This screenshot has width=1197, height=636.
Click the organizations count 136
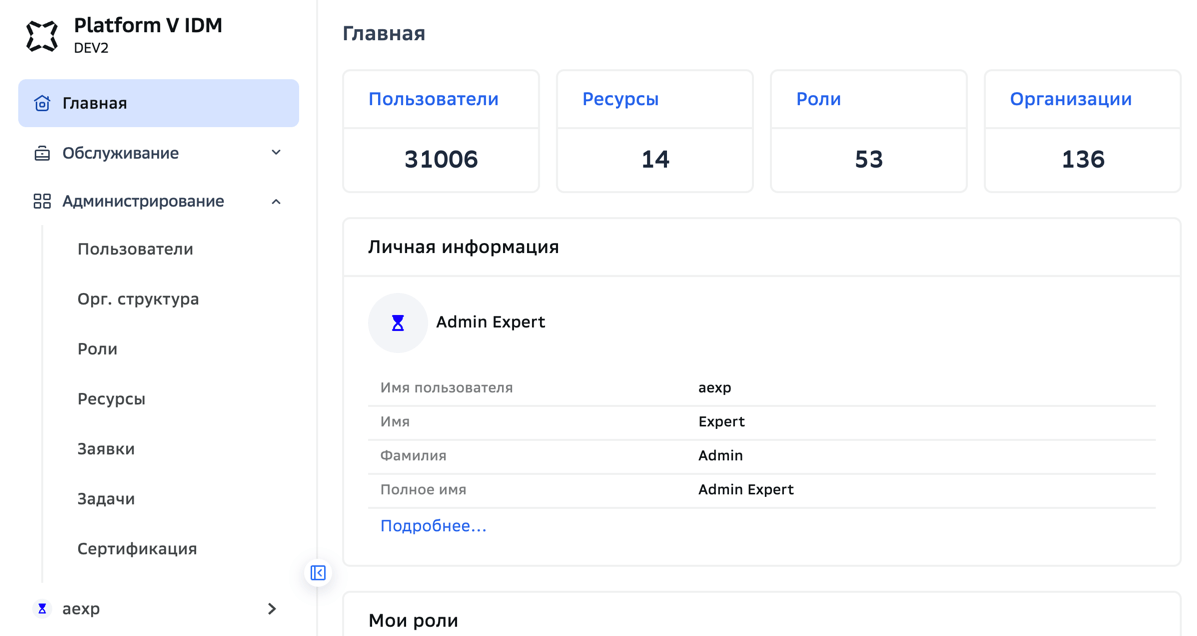click(x=1083, y=159)
